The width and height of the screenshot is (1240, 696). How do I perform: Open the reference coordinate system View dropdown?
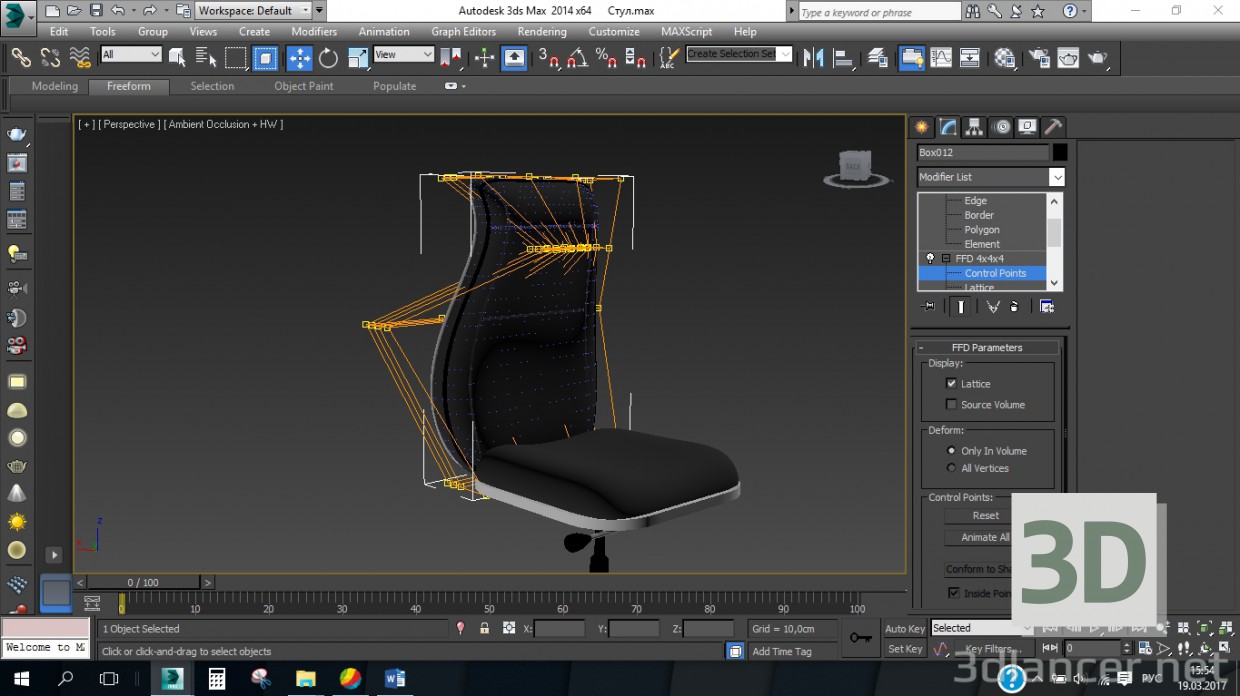pyautogui.click(x=403, y=55)
